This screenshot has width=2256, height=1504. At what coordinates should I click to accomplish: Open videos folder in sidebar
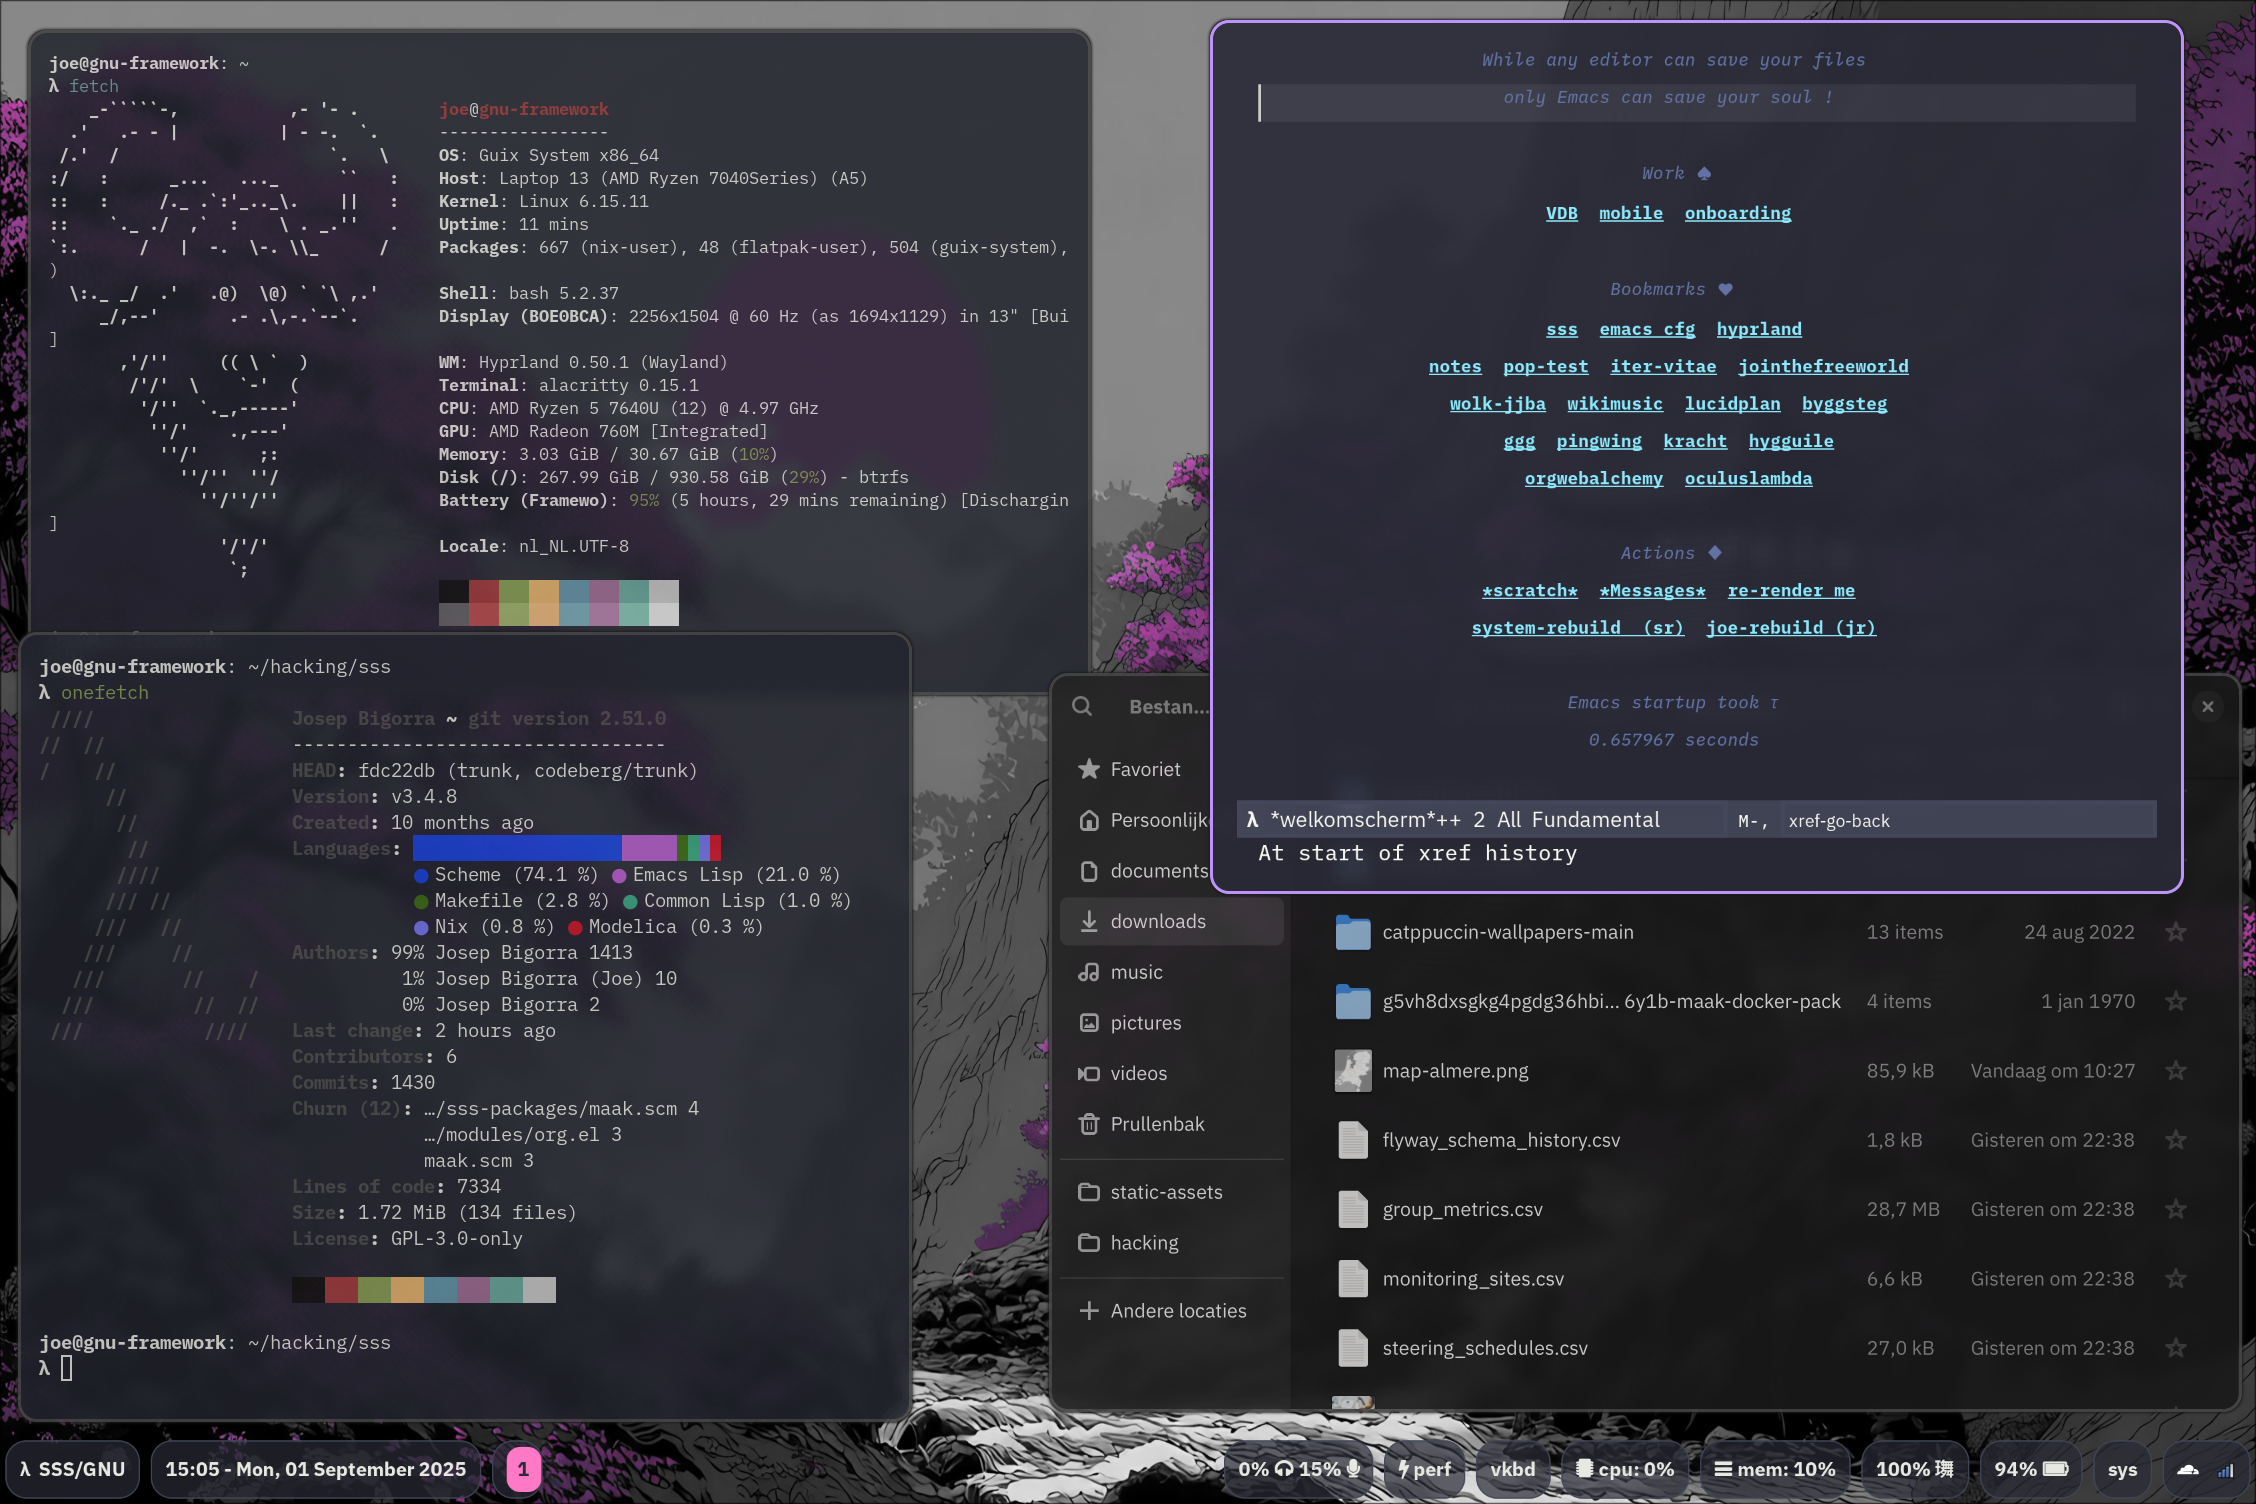[1172, 1073]
